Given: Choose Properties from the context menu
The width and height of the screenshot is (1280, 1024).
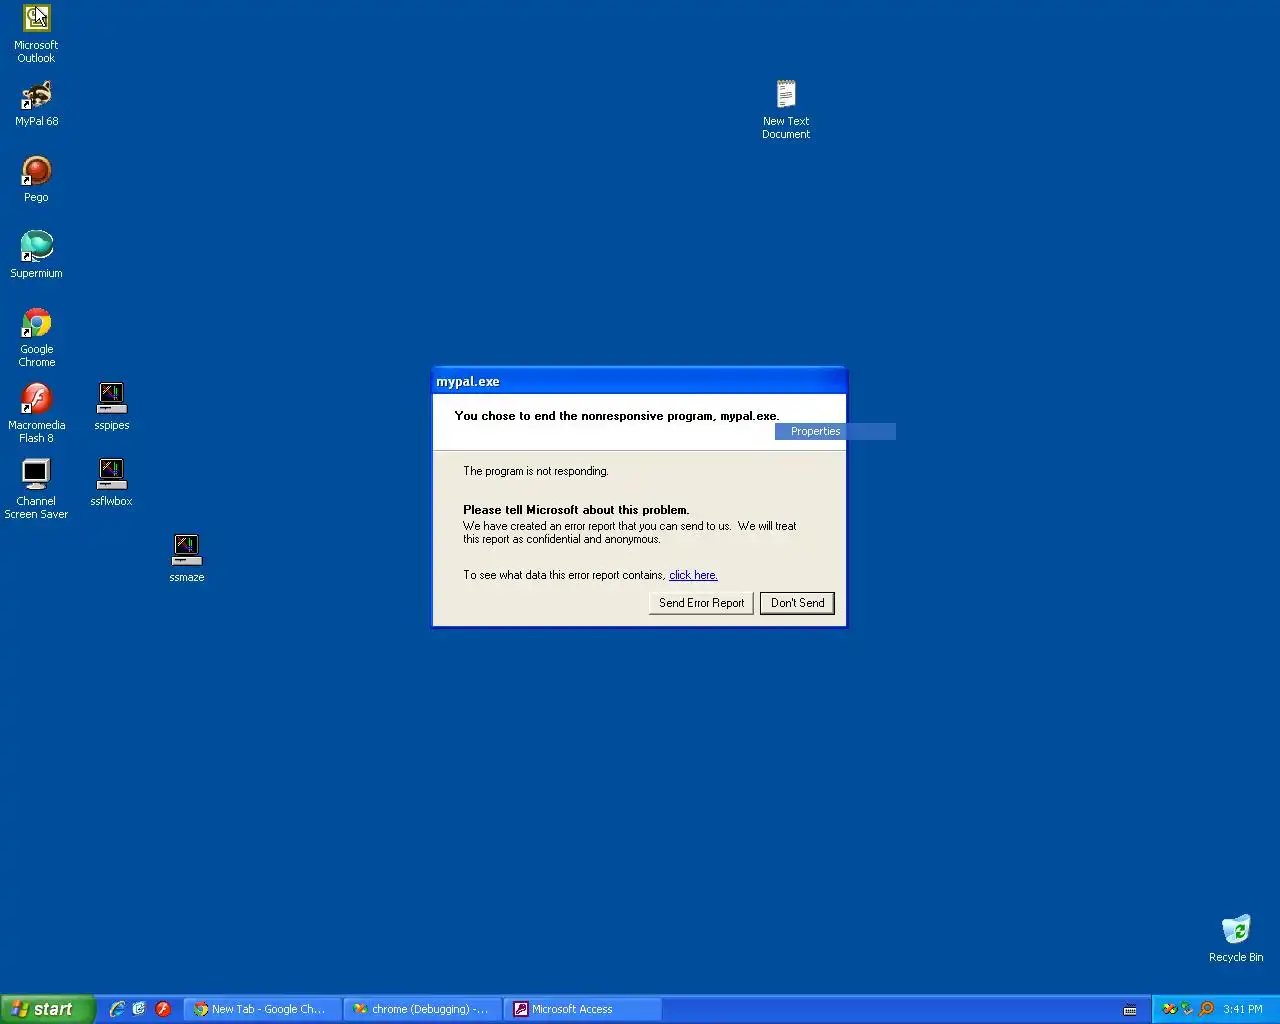Looking at the screenshot, I should point(835,431).
